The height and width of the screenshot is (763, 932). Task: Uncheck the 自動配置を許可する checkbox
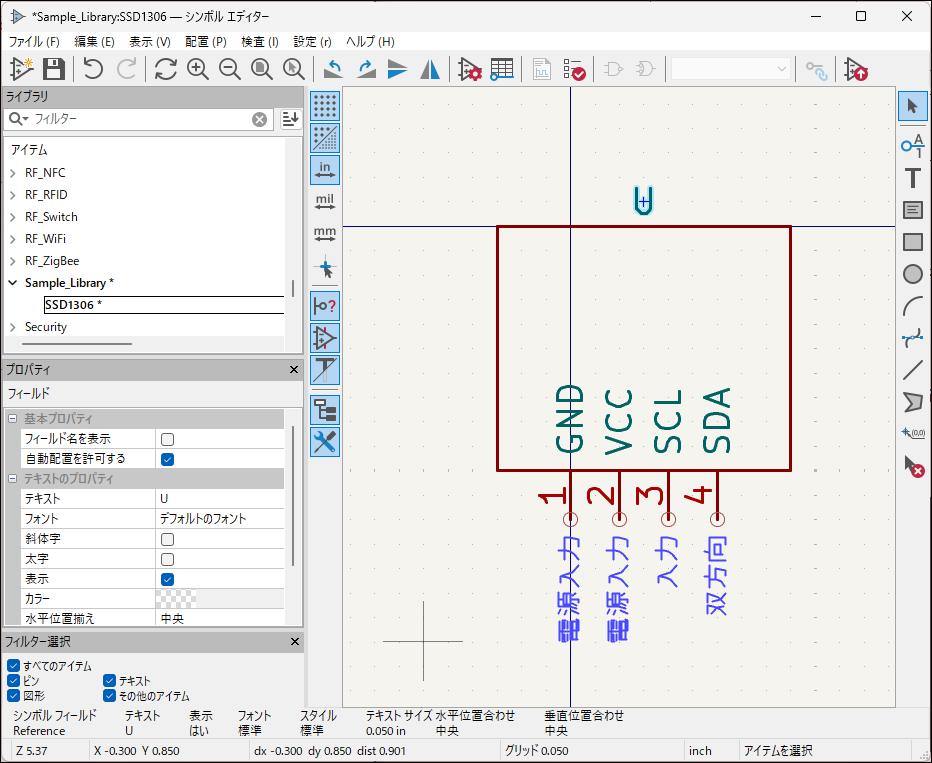[x=168, y=459]
